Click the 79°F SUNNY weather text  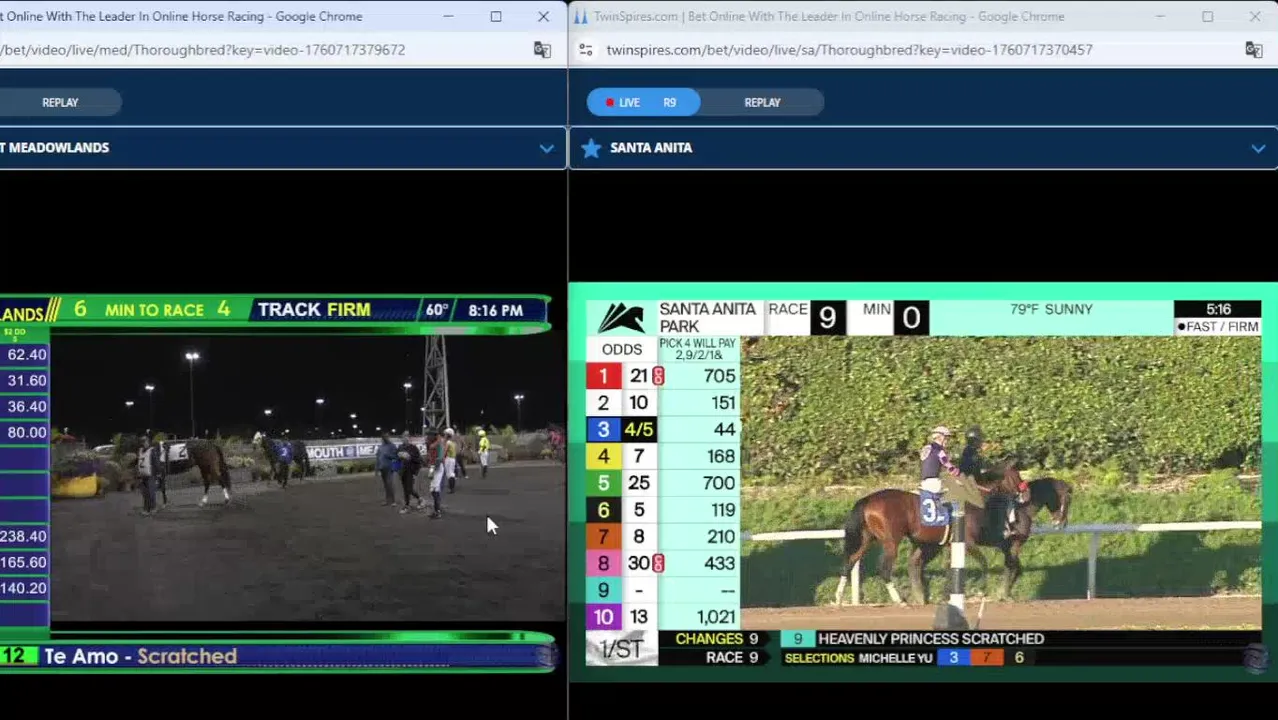pyautogui.click(x=1052, y=309)
